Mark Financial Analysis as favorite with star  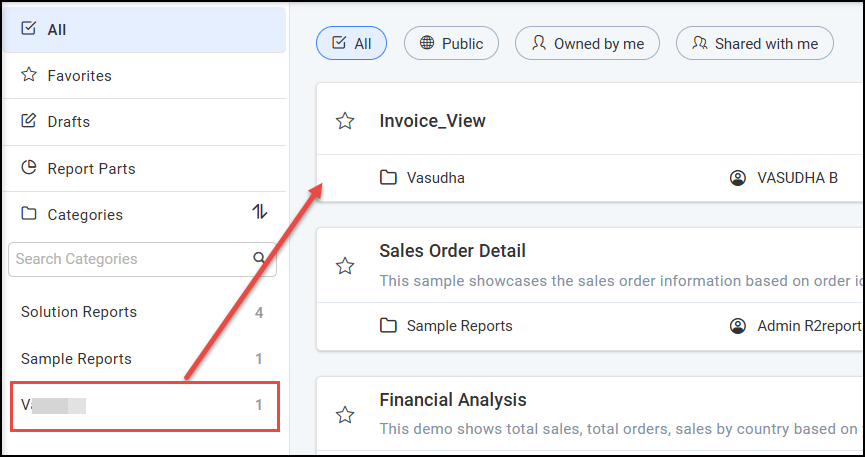(345, 414)
